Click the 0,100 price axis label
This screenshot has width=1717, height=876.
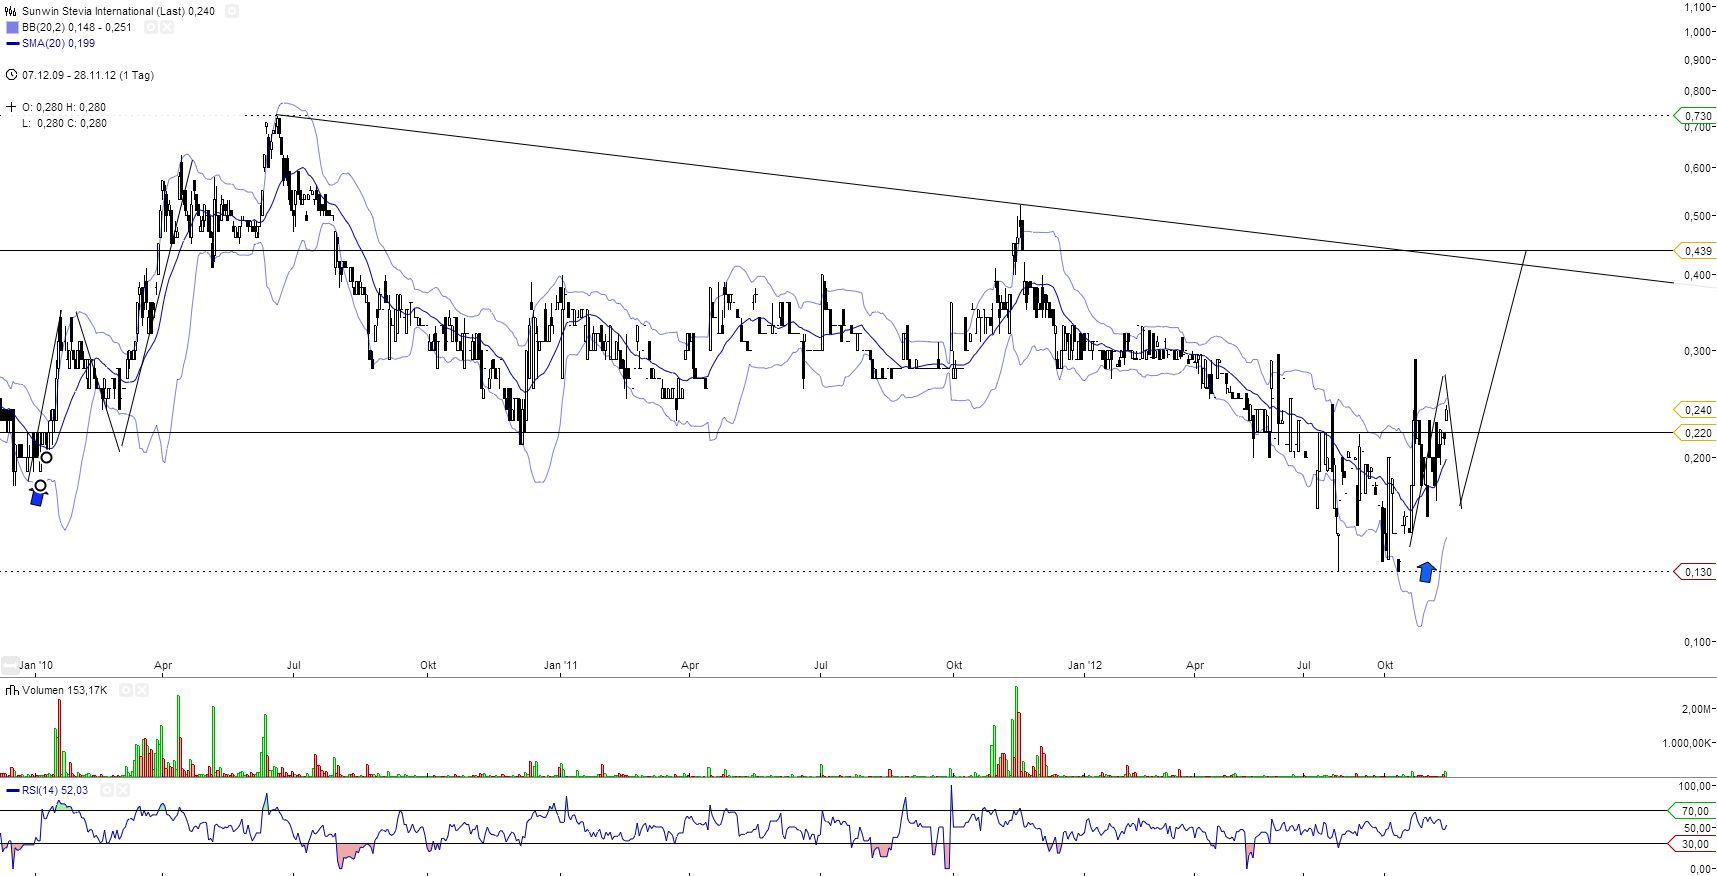click(x=1698, y=642)
